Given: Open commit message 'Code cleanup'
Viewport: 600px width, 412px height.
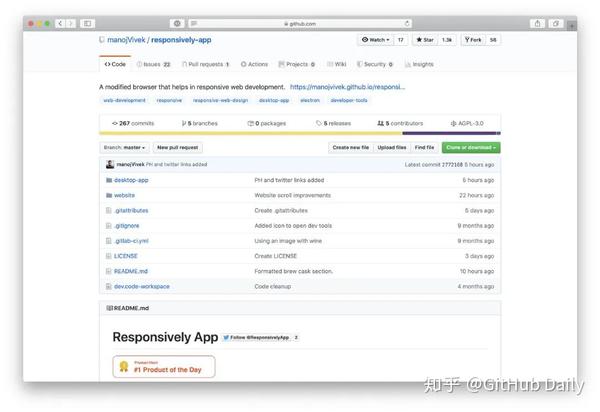Looking at the screenshot, I should click(273, 286).
